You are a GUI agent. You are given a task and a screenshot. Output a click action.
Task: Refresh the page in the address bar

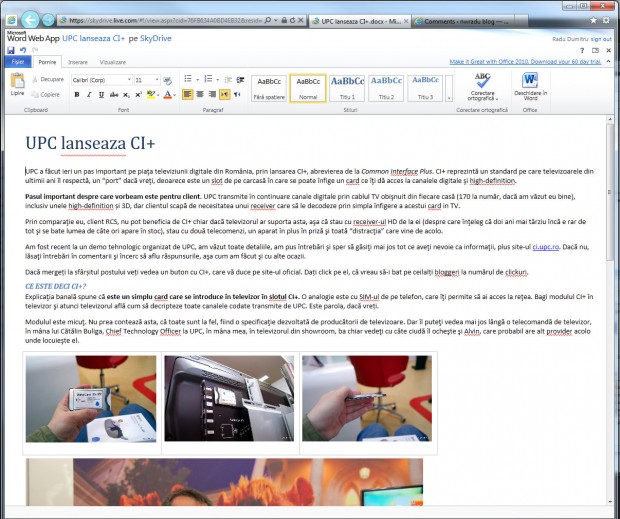[292, 20]
